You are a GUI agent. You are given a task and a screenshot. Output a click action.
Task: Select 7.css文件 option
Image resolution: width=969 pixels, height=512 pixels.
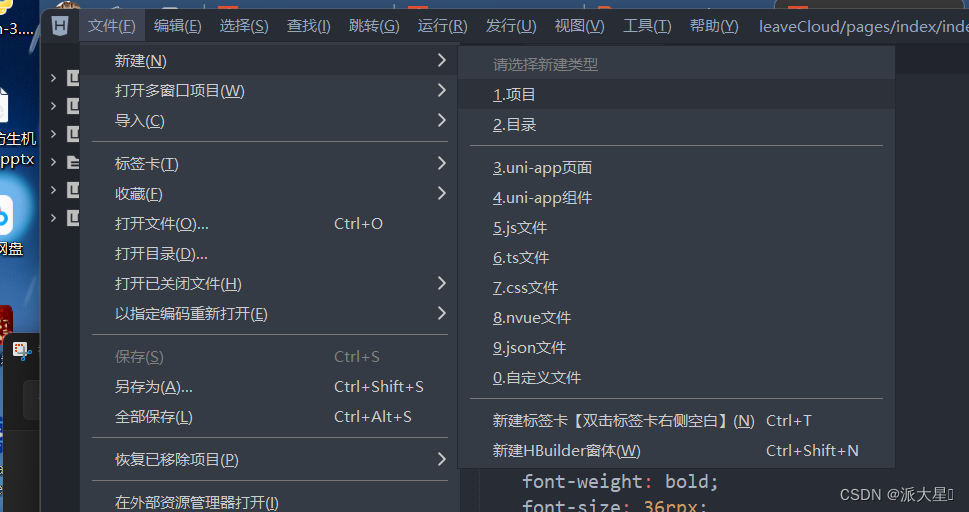point(676,288)
